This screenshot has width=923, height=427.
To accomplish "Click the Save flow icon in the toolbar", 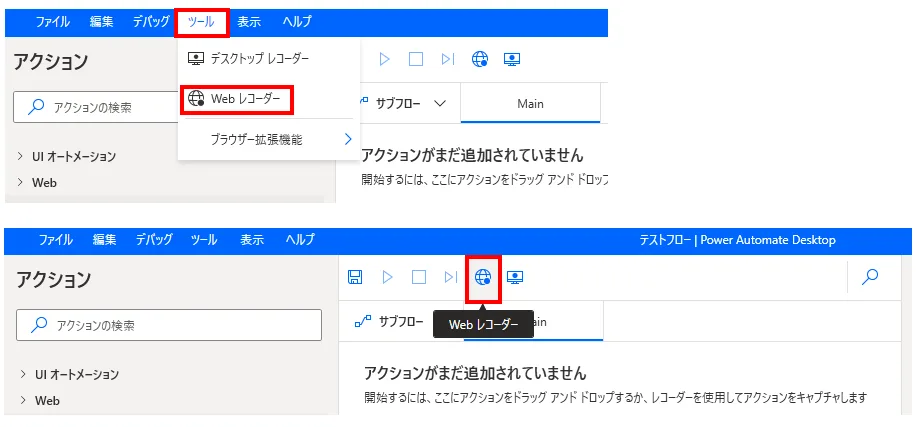I will 355,277.
